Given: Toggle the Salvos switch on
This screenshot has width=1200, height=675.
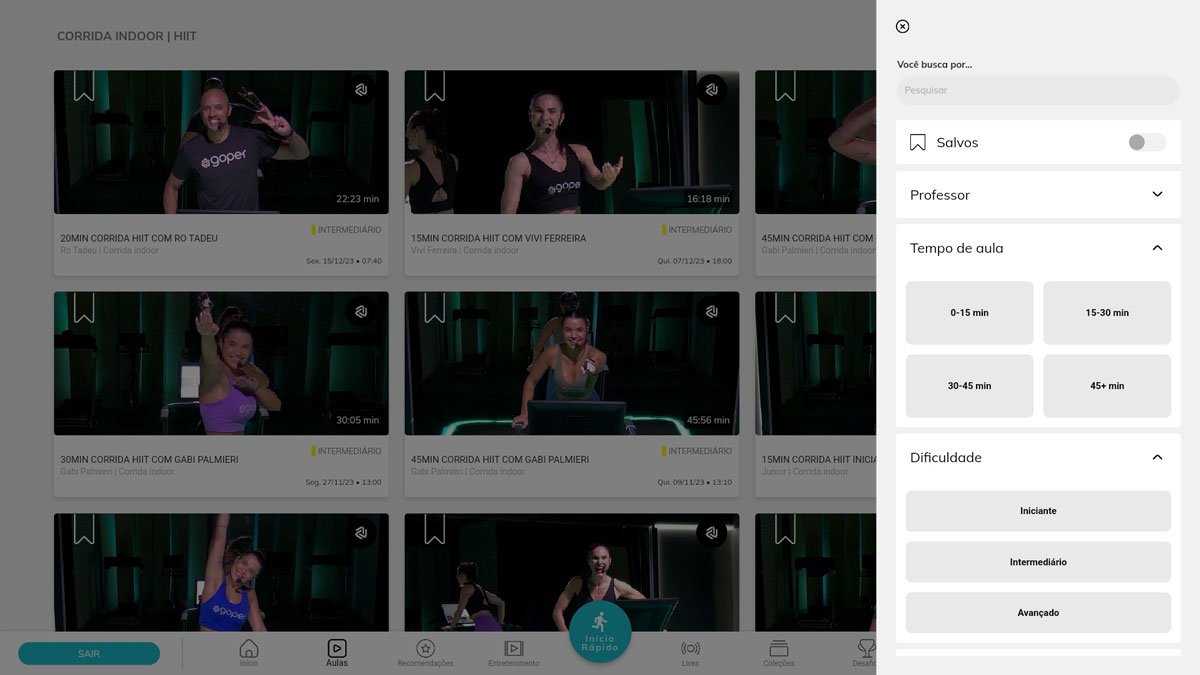Looking at the screenshot, I should coord(1146,142).
